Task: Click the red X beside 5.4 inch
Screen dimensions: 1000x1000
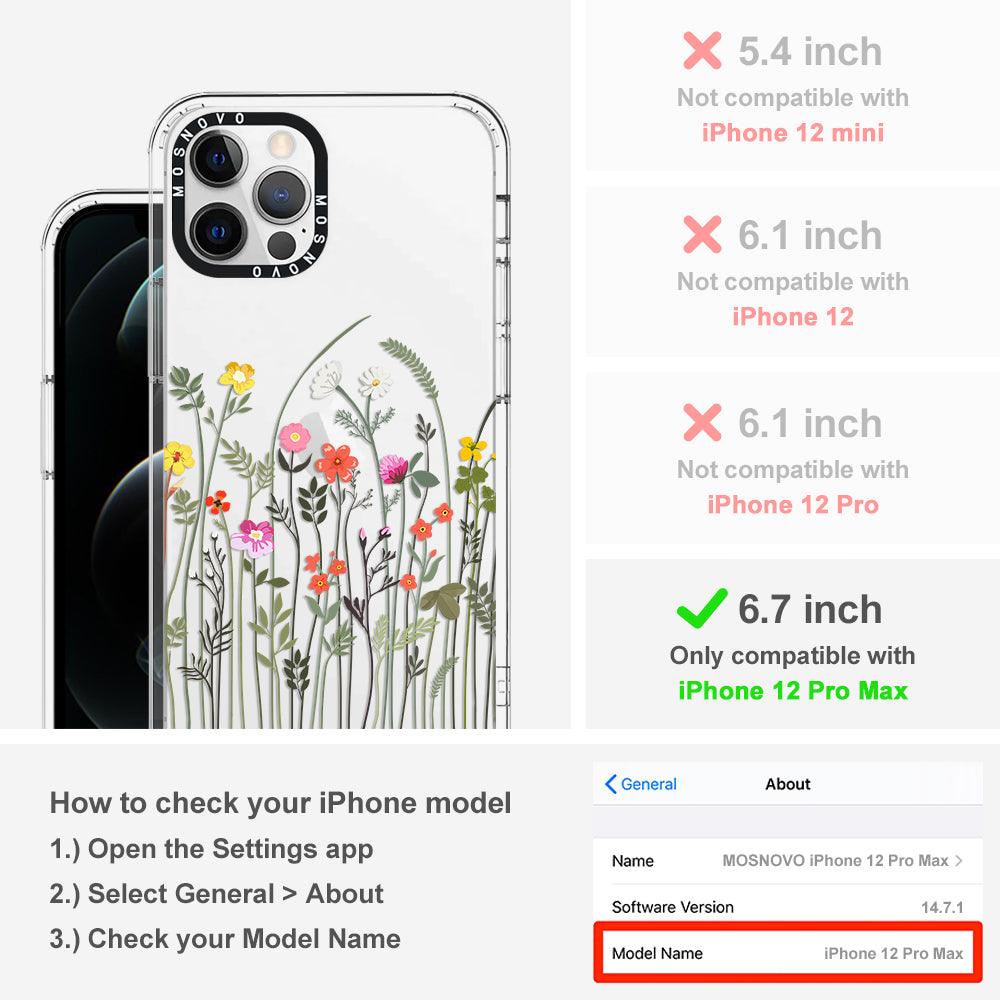Action: (702, 50)
